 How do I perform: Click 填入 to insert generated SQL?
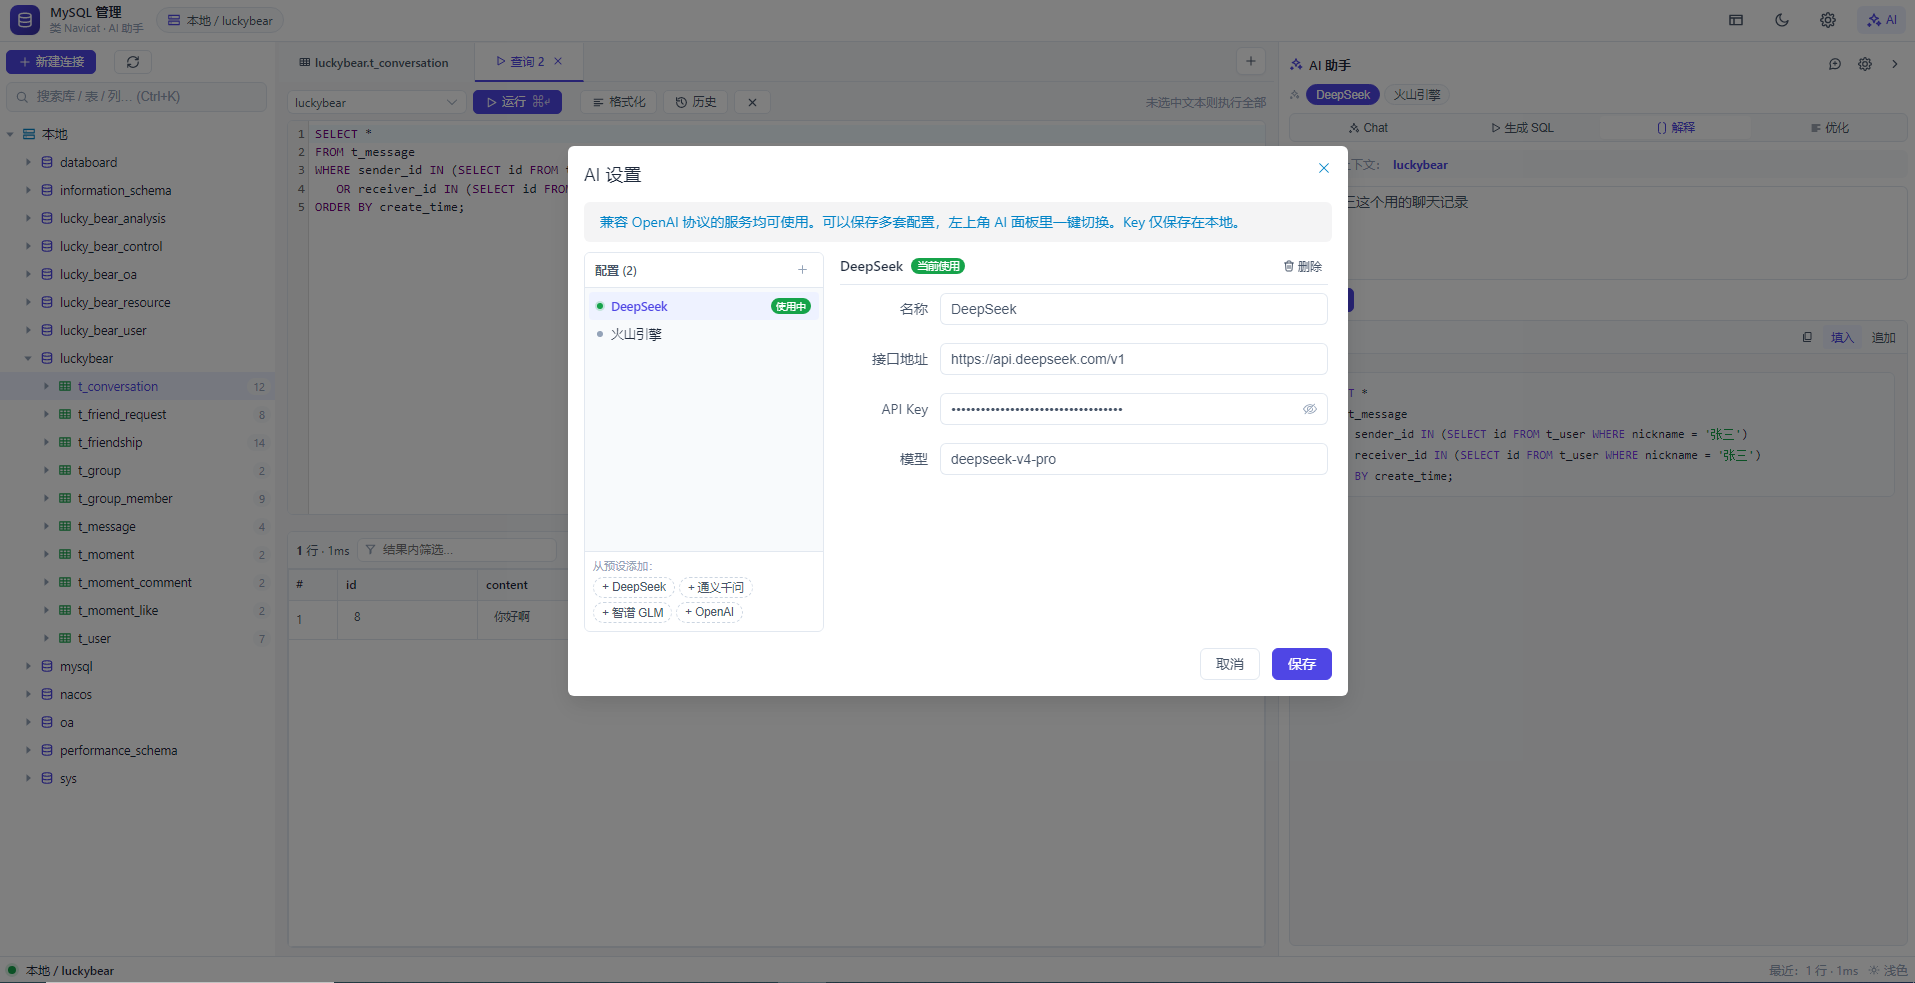(1842, 338)
